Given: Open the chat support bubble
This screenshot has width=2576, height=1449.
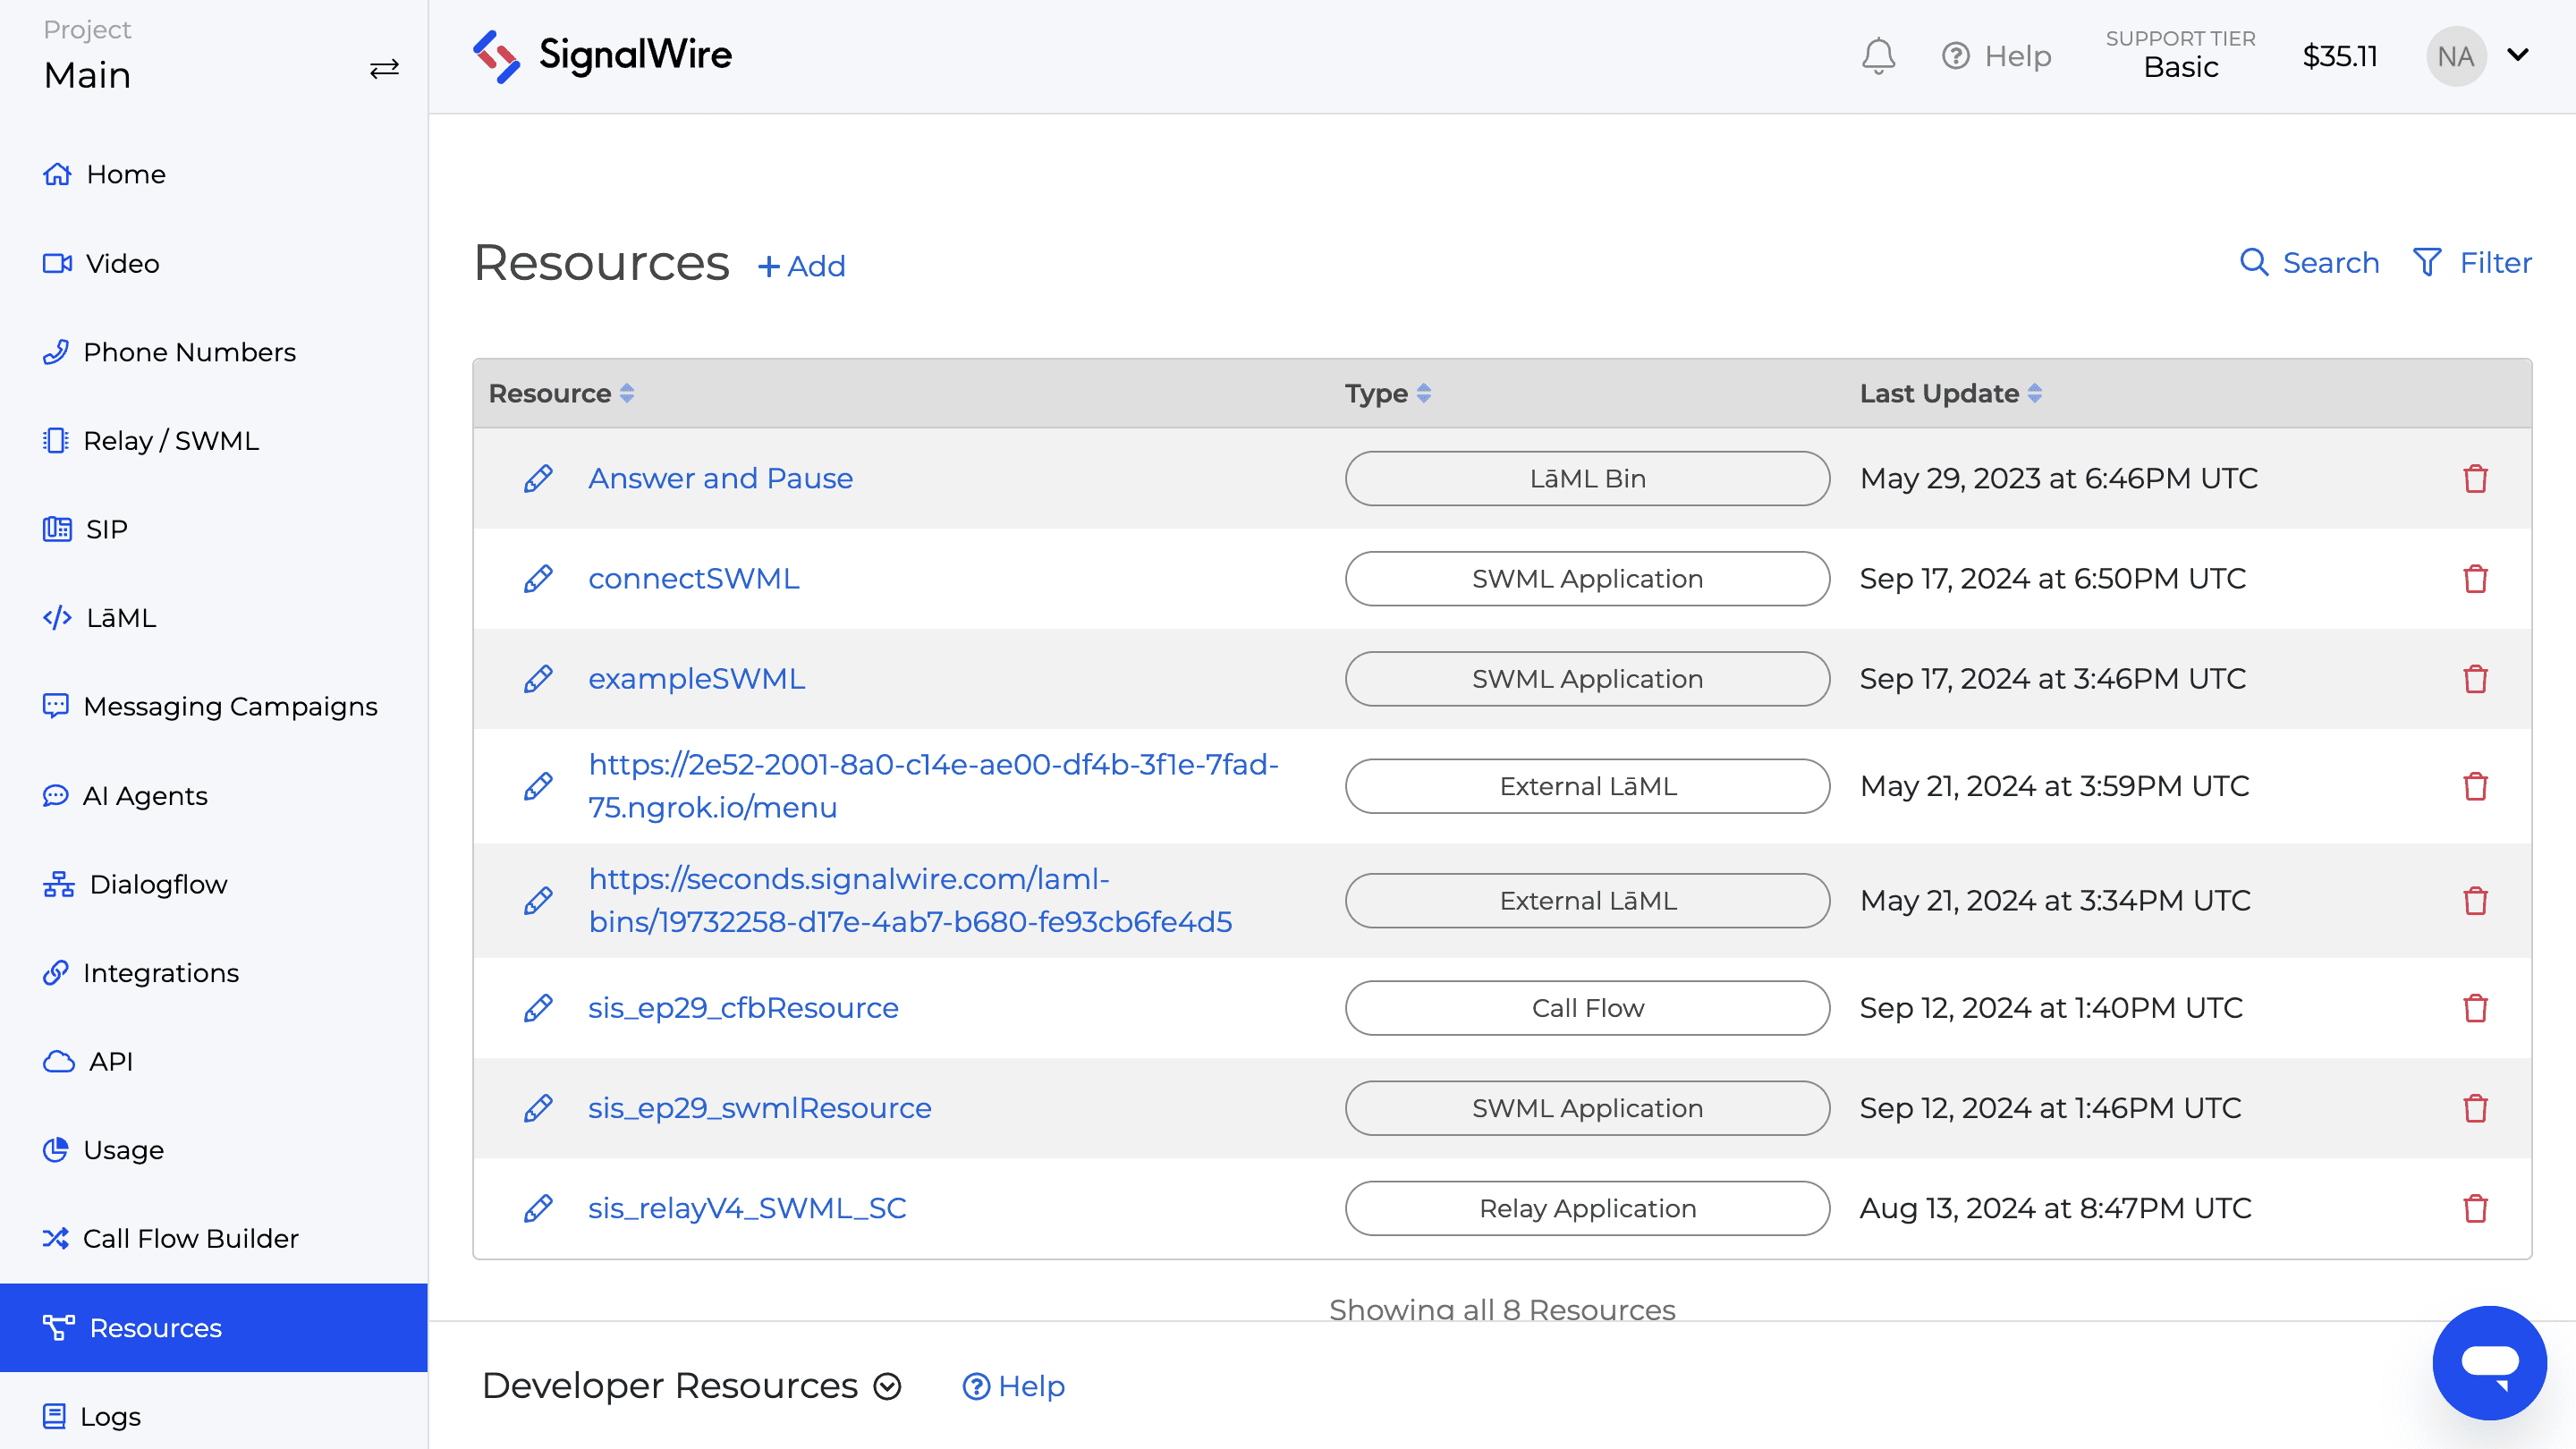Looking at the screenshot, I should [x=2489, y=1362].
